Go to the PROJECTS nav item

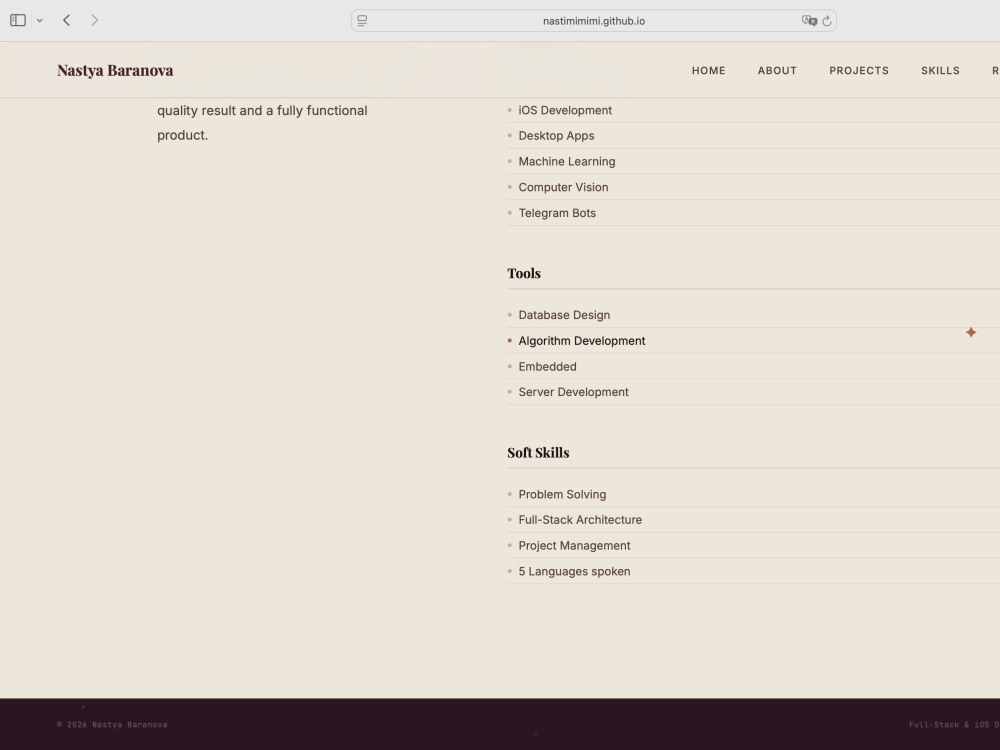point(859,71)
